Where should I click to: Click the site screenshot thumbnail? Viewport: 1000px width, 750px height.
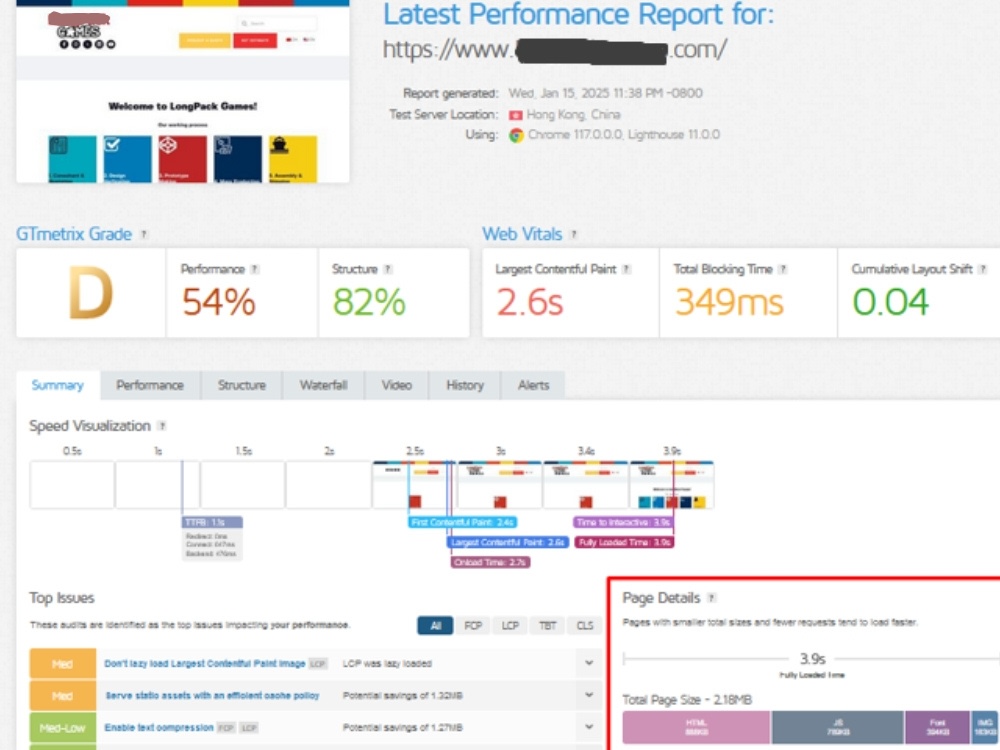(x=183, y=91)
